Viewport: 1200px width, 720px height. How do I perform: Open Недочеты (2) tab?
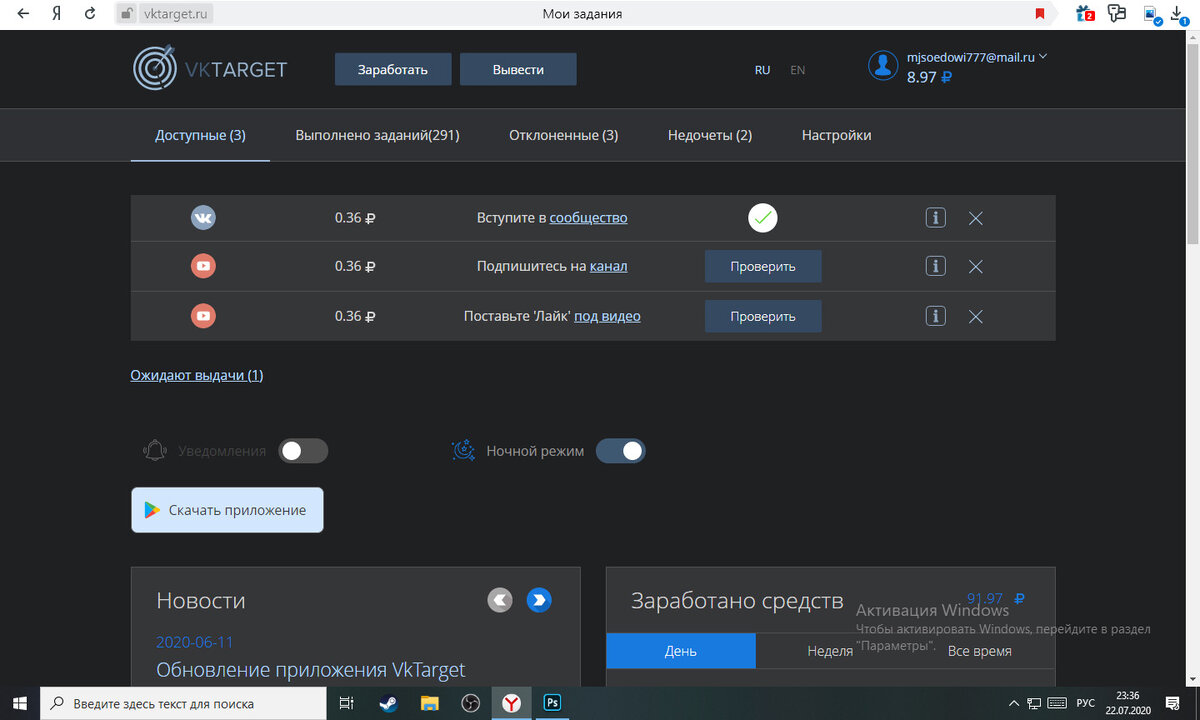tap(710, 135)
